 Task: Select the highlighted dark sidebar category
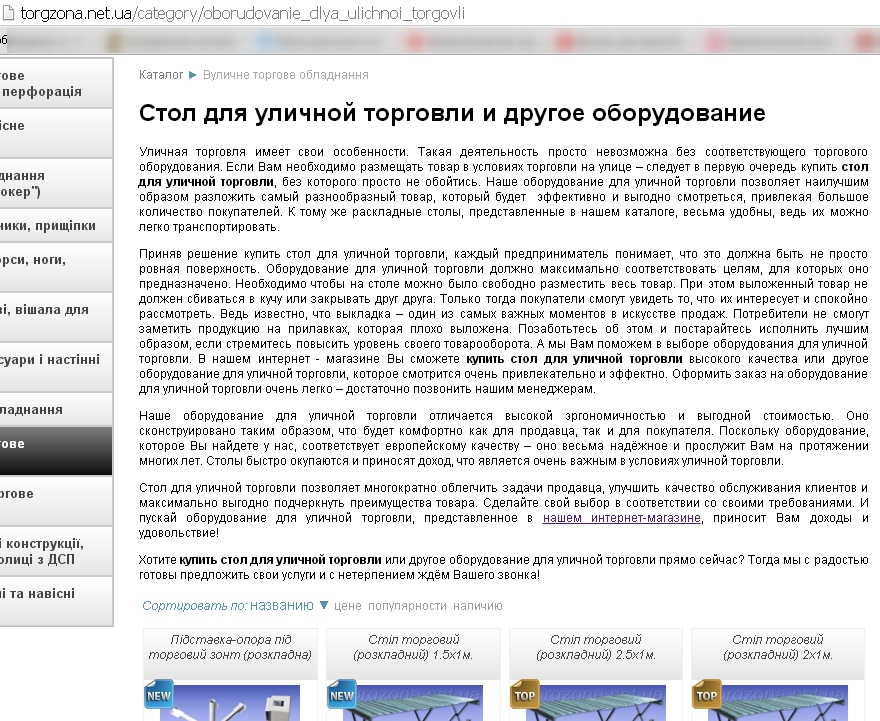point(56,451)
